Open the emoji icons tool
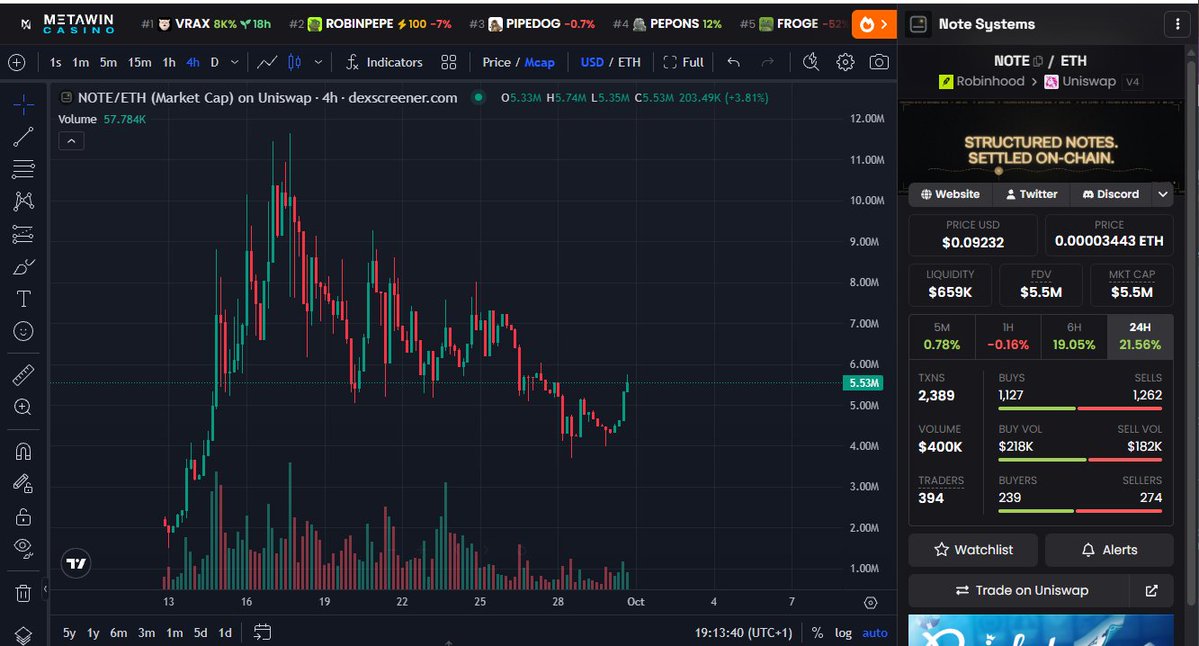The image size is (1199, 646). pyautogui.click(x=23, y=331)
